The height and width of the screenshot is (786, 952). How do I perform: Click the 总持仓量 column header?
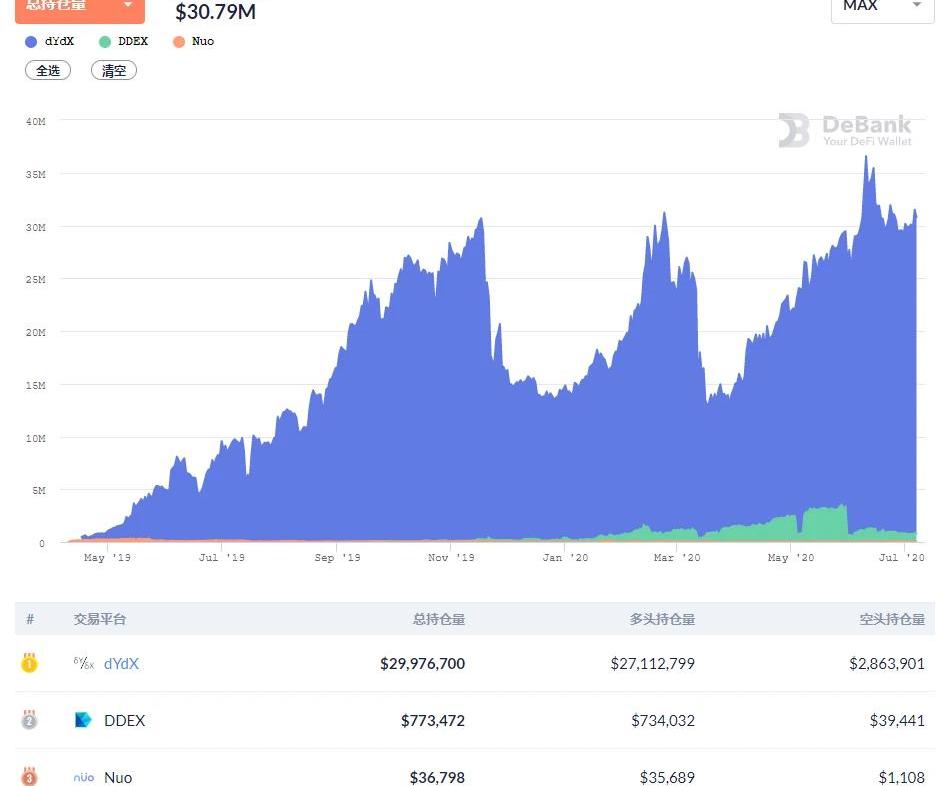438,619
